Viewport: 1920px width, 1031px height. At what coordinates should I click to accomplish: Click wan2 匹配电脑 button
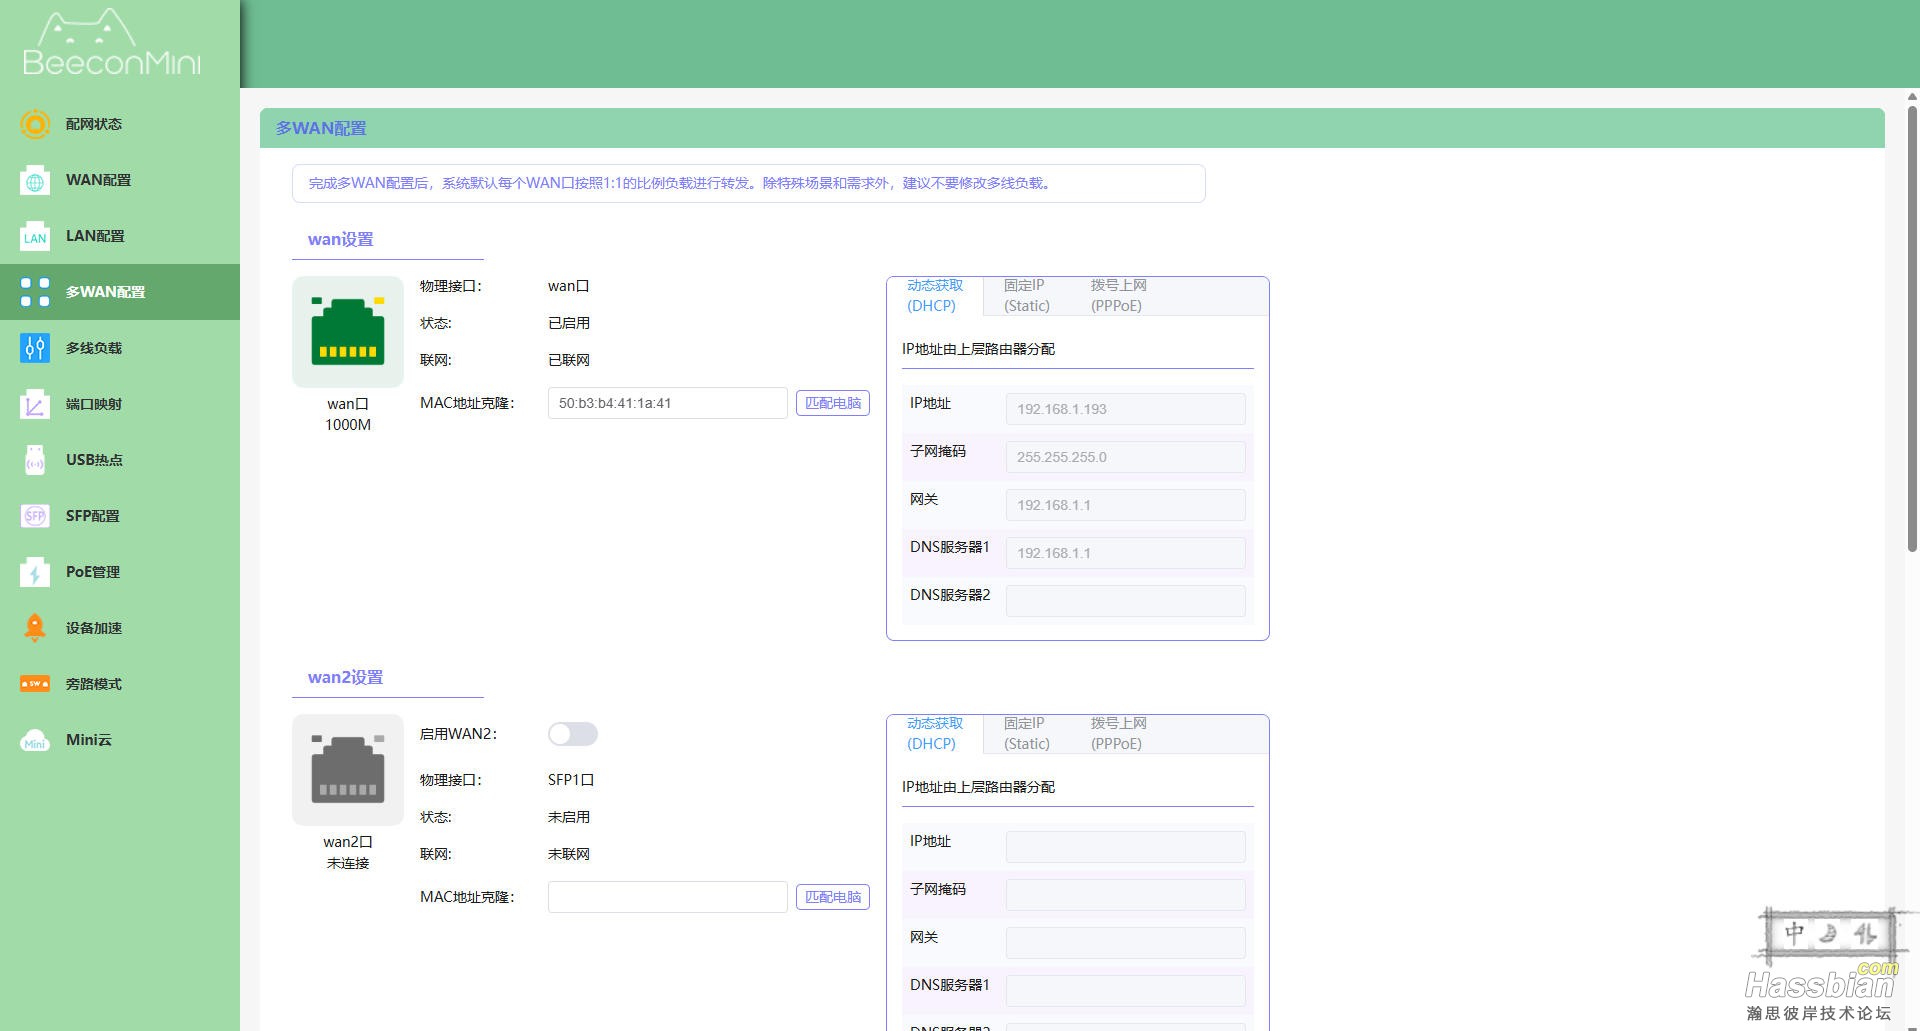833,897
